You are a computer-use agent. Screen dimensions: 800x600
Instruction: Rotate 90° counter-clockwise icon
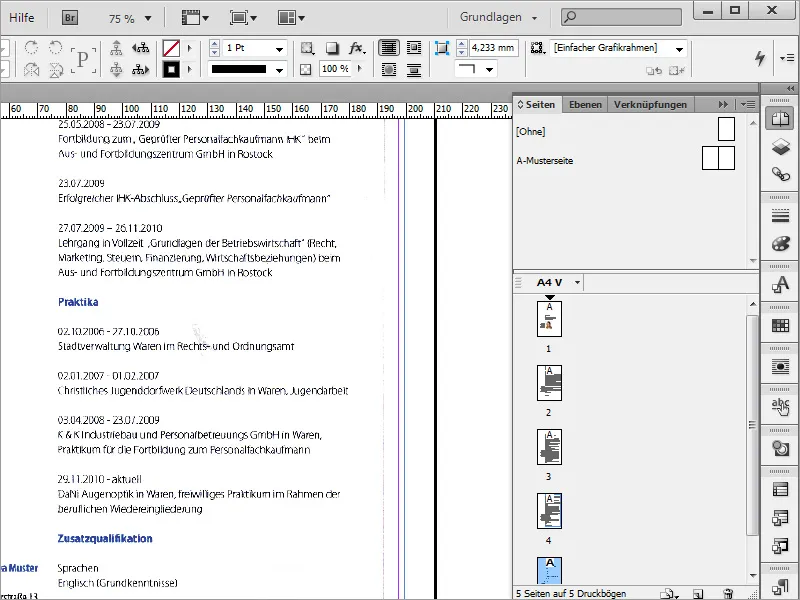[56, 47]
